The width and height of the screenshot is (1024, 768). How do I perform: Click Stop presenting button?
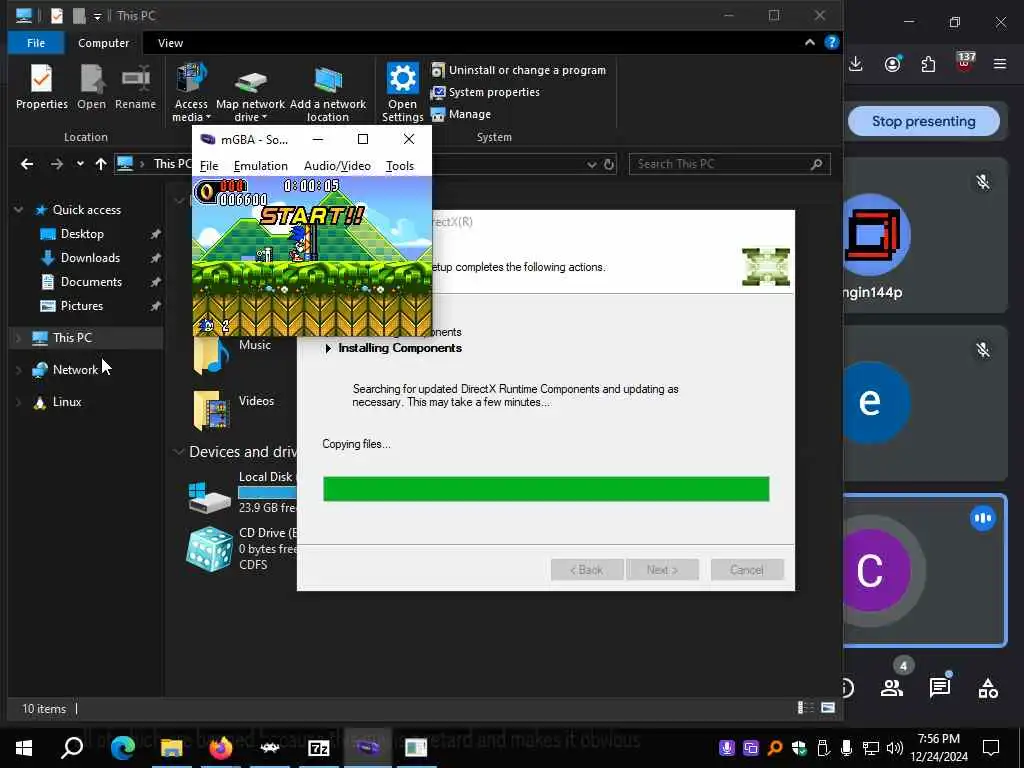click(923, 121)
